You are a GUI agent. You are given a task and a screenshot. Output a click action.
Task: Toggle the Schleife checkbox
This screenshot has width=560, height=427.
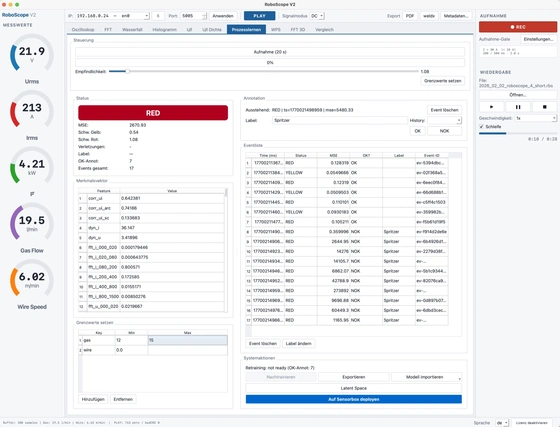pos(481,126)
